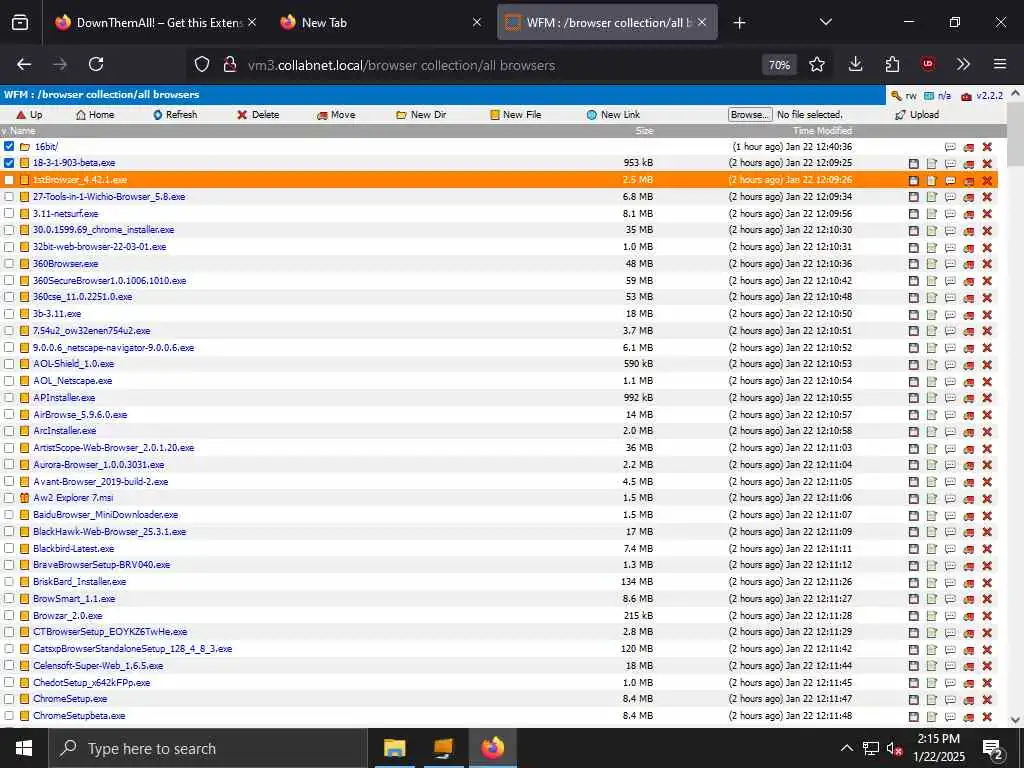Collapse the WFM header with the up chevron

click(x=1016, y=93)
